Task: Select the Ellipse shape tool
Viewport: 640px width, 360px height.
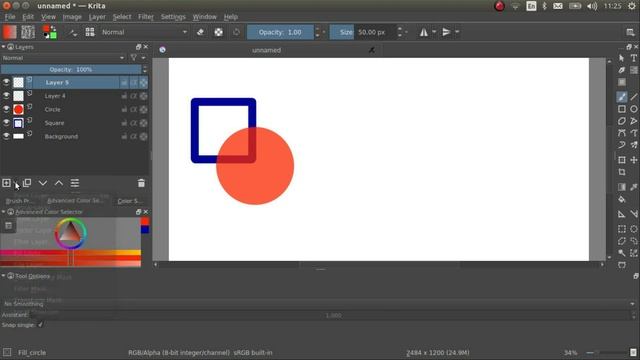Action: (634, 109)
